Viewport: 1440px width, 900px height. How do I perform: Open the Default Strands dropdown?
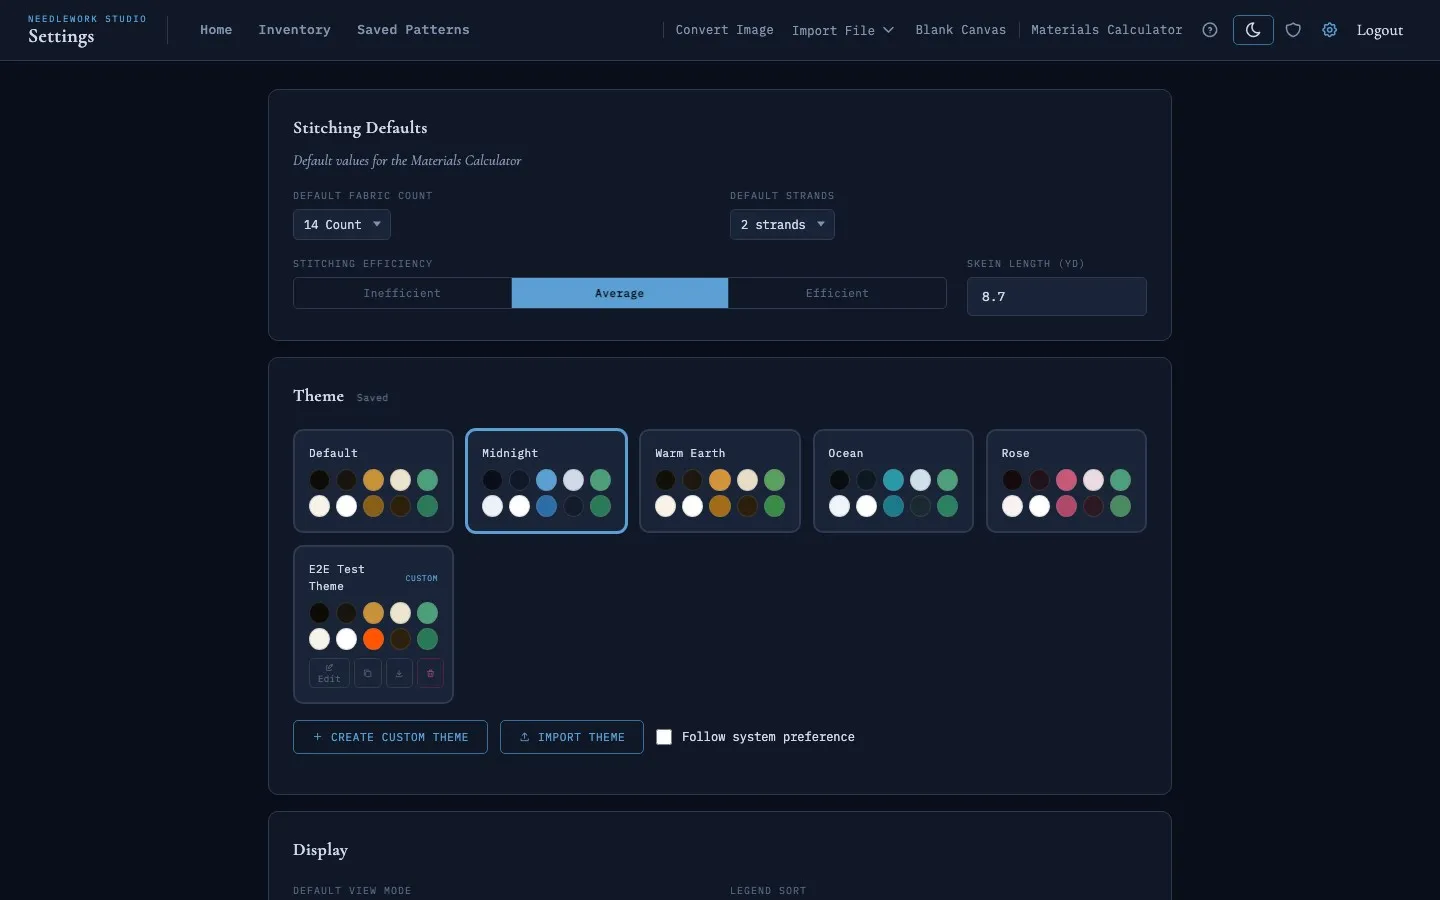782,224
